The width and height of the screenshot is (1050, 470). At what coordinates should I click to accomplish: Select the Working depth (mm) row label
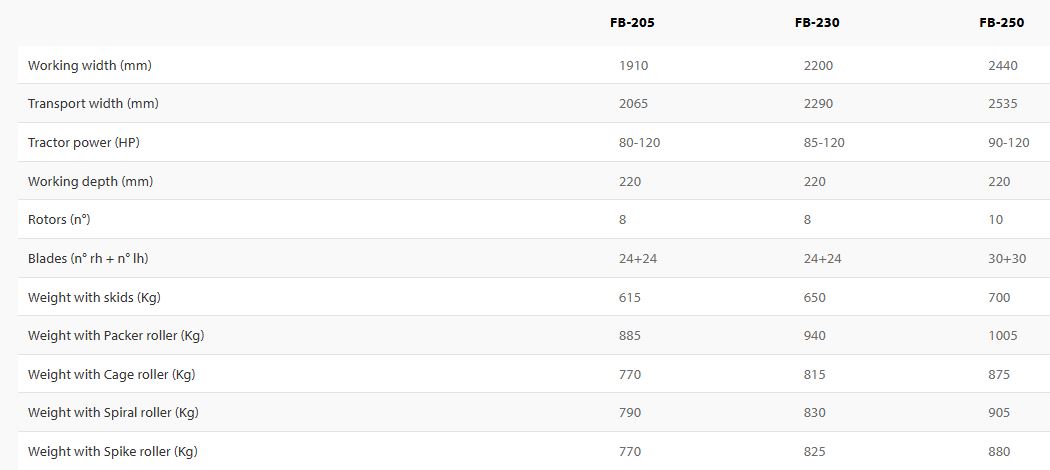tap(90, 181)
